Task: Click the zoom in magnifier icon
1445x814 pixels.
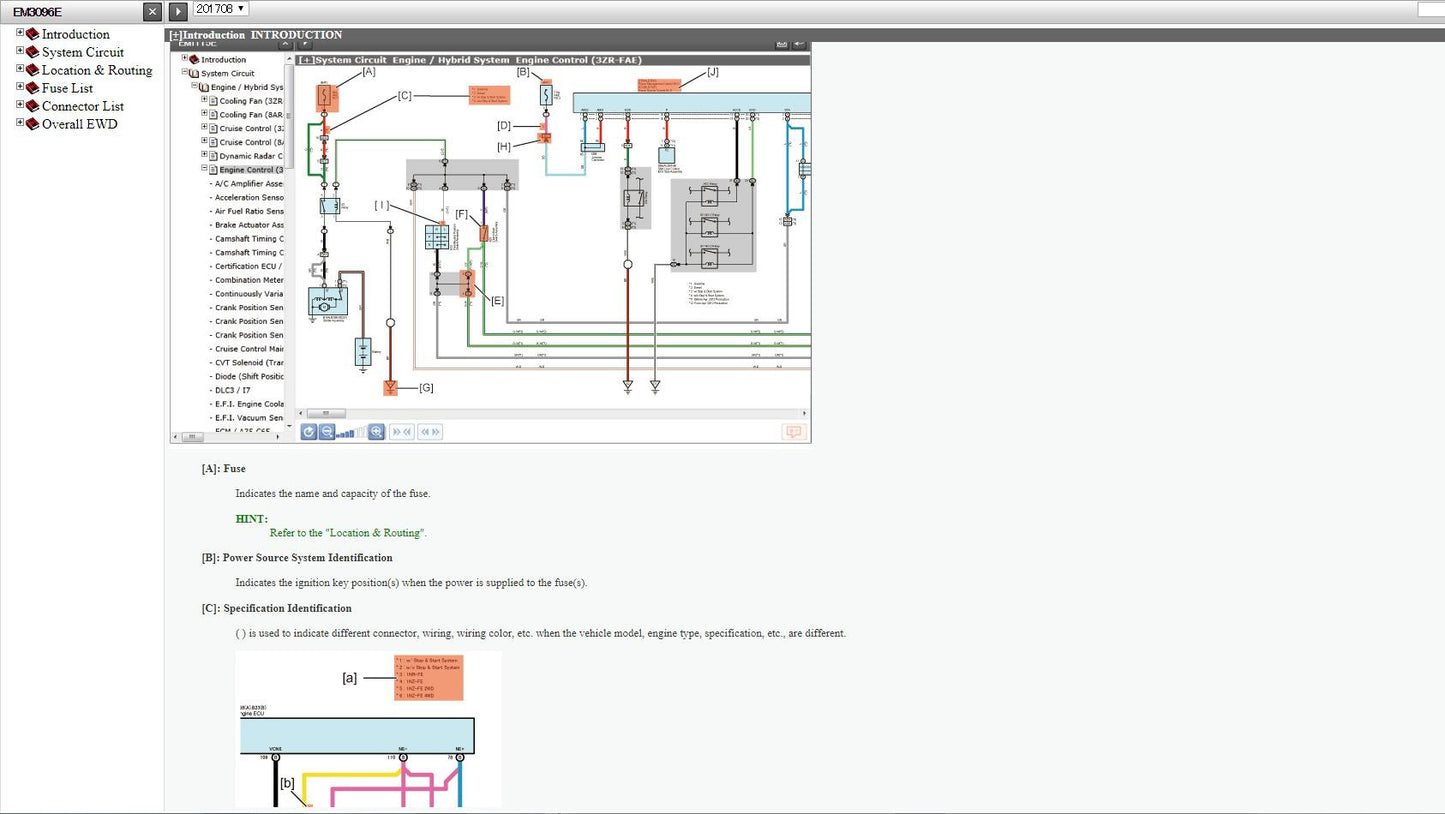Action: (376, 432)
